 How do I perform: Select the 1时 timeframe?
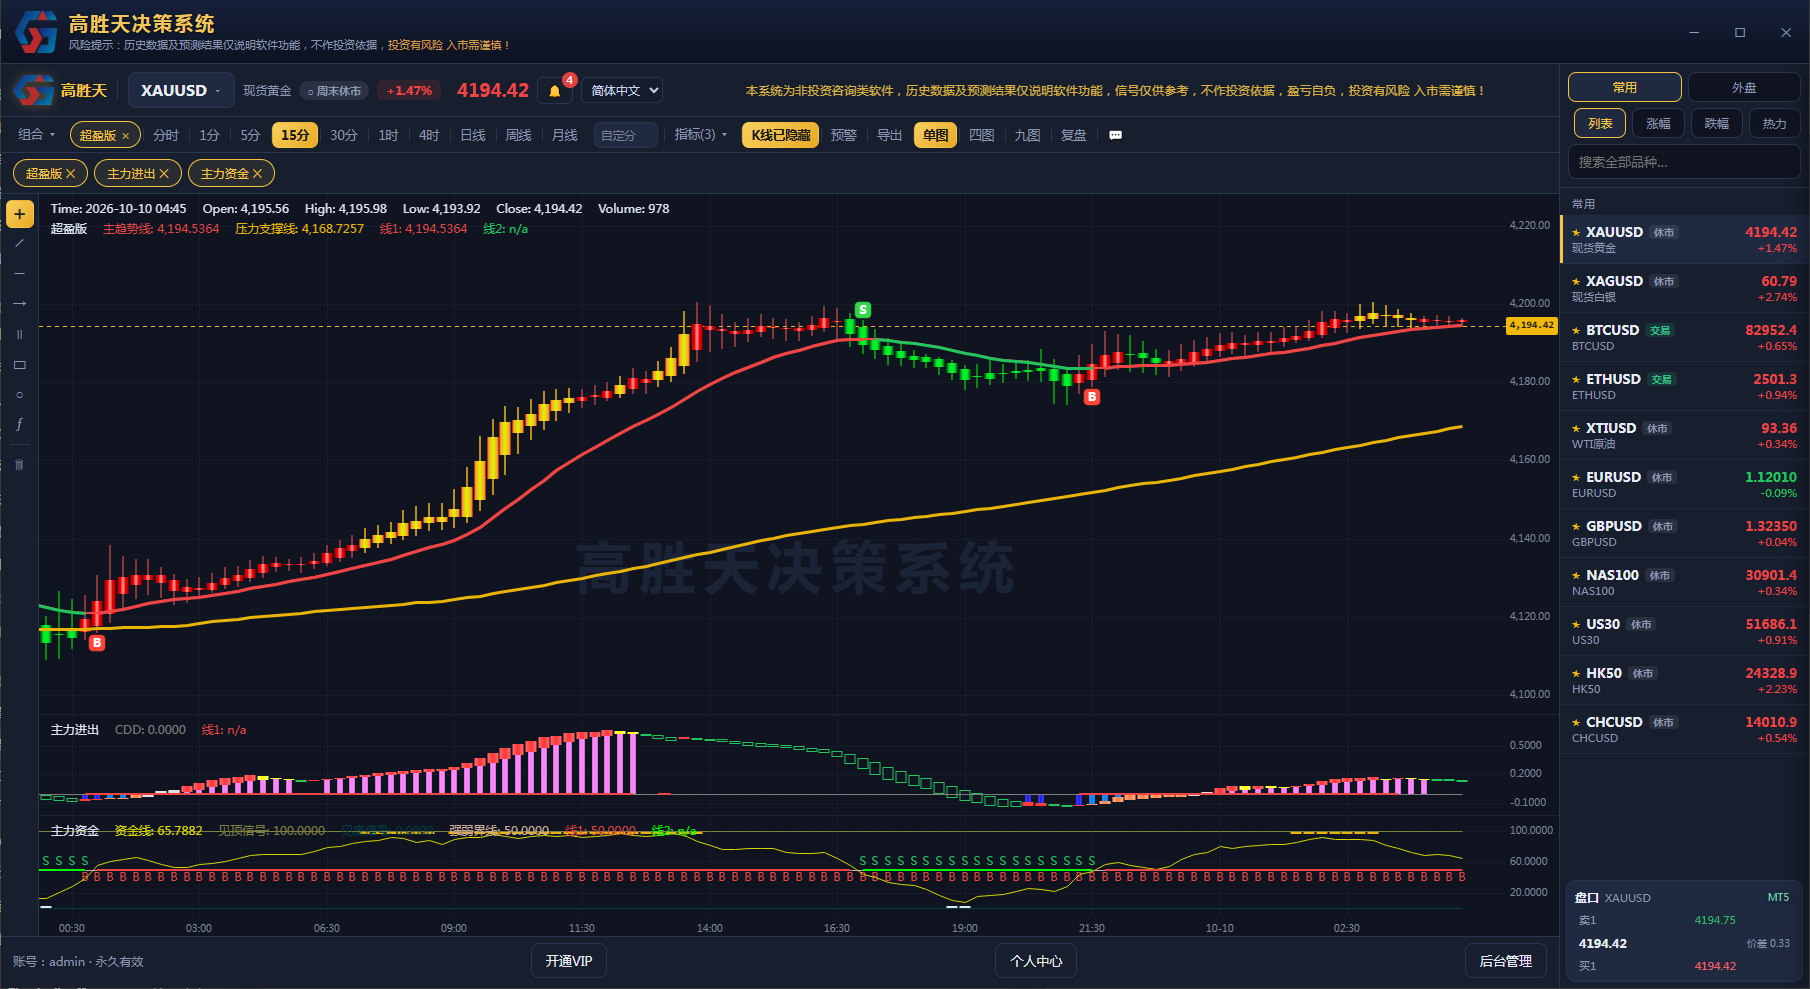388,135
